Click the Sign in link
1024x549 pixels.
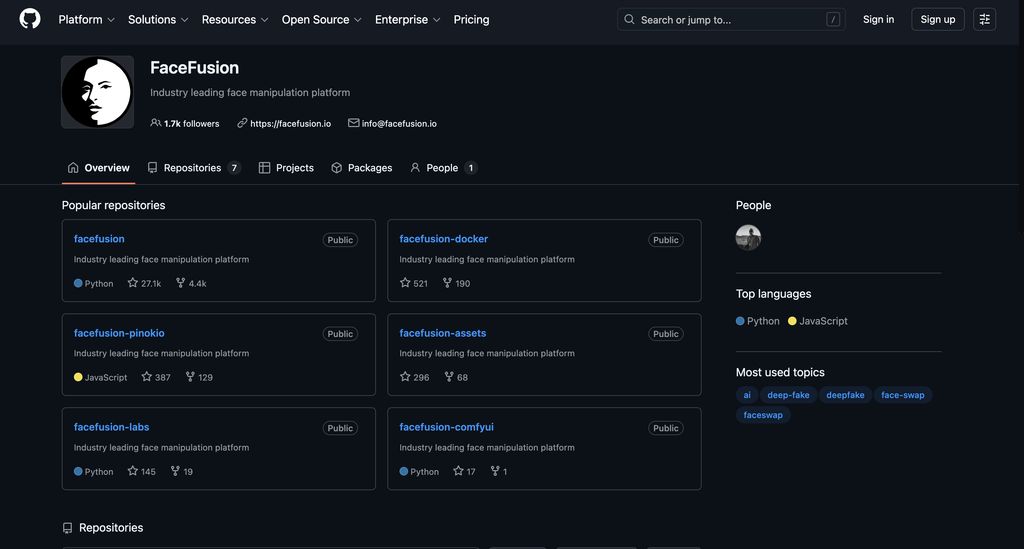pyautogui.click(x=878, y=20)
